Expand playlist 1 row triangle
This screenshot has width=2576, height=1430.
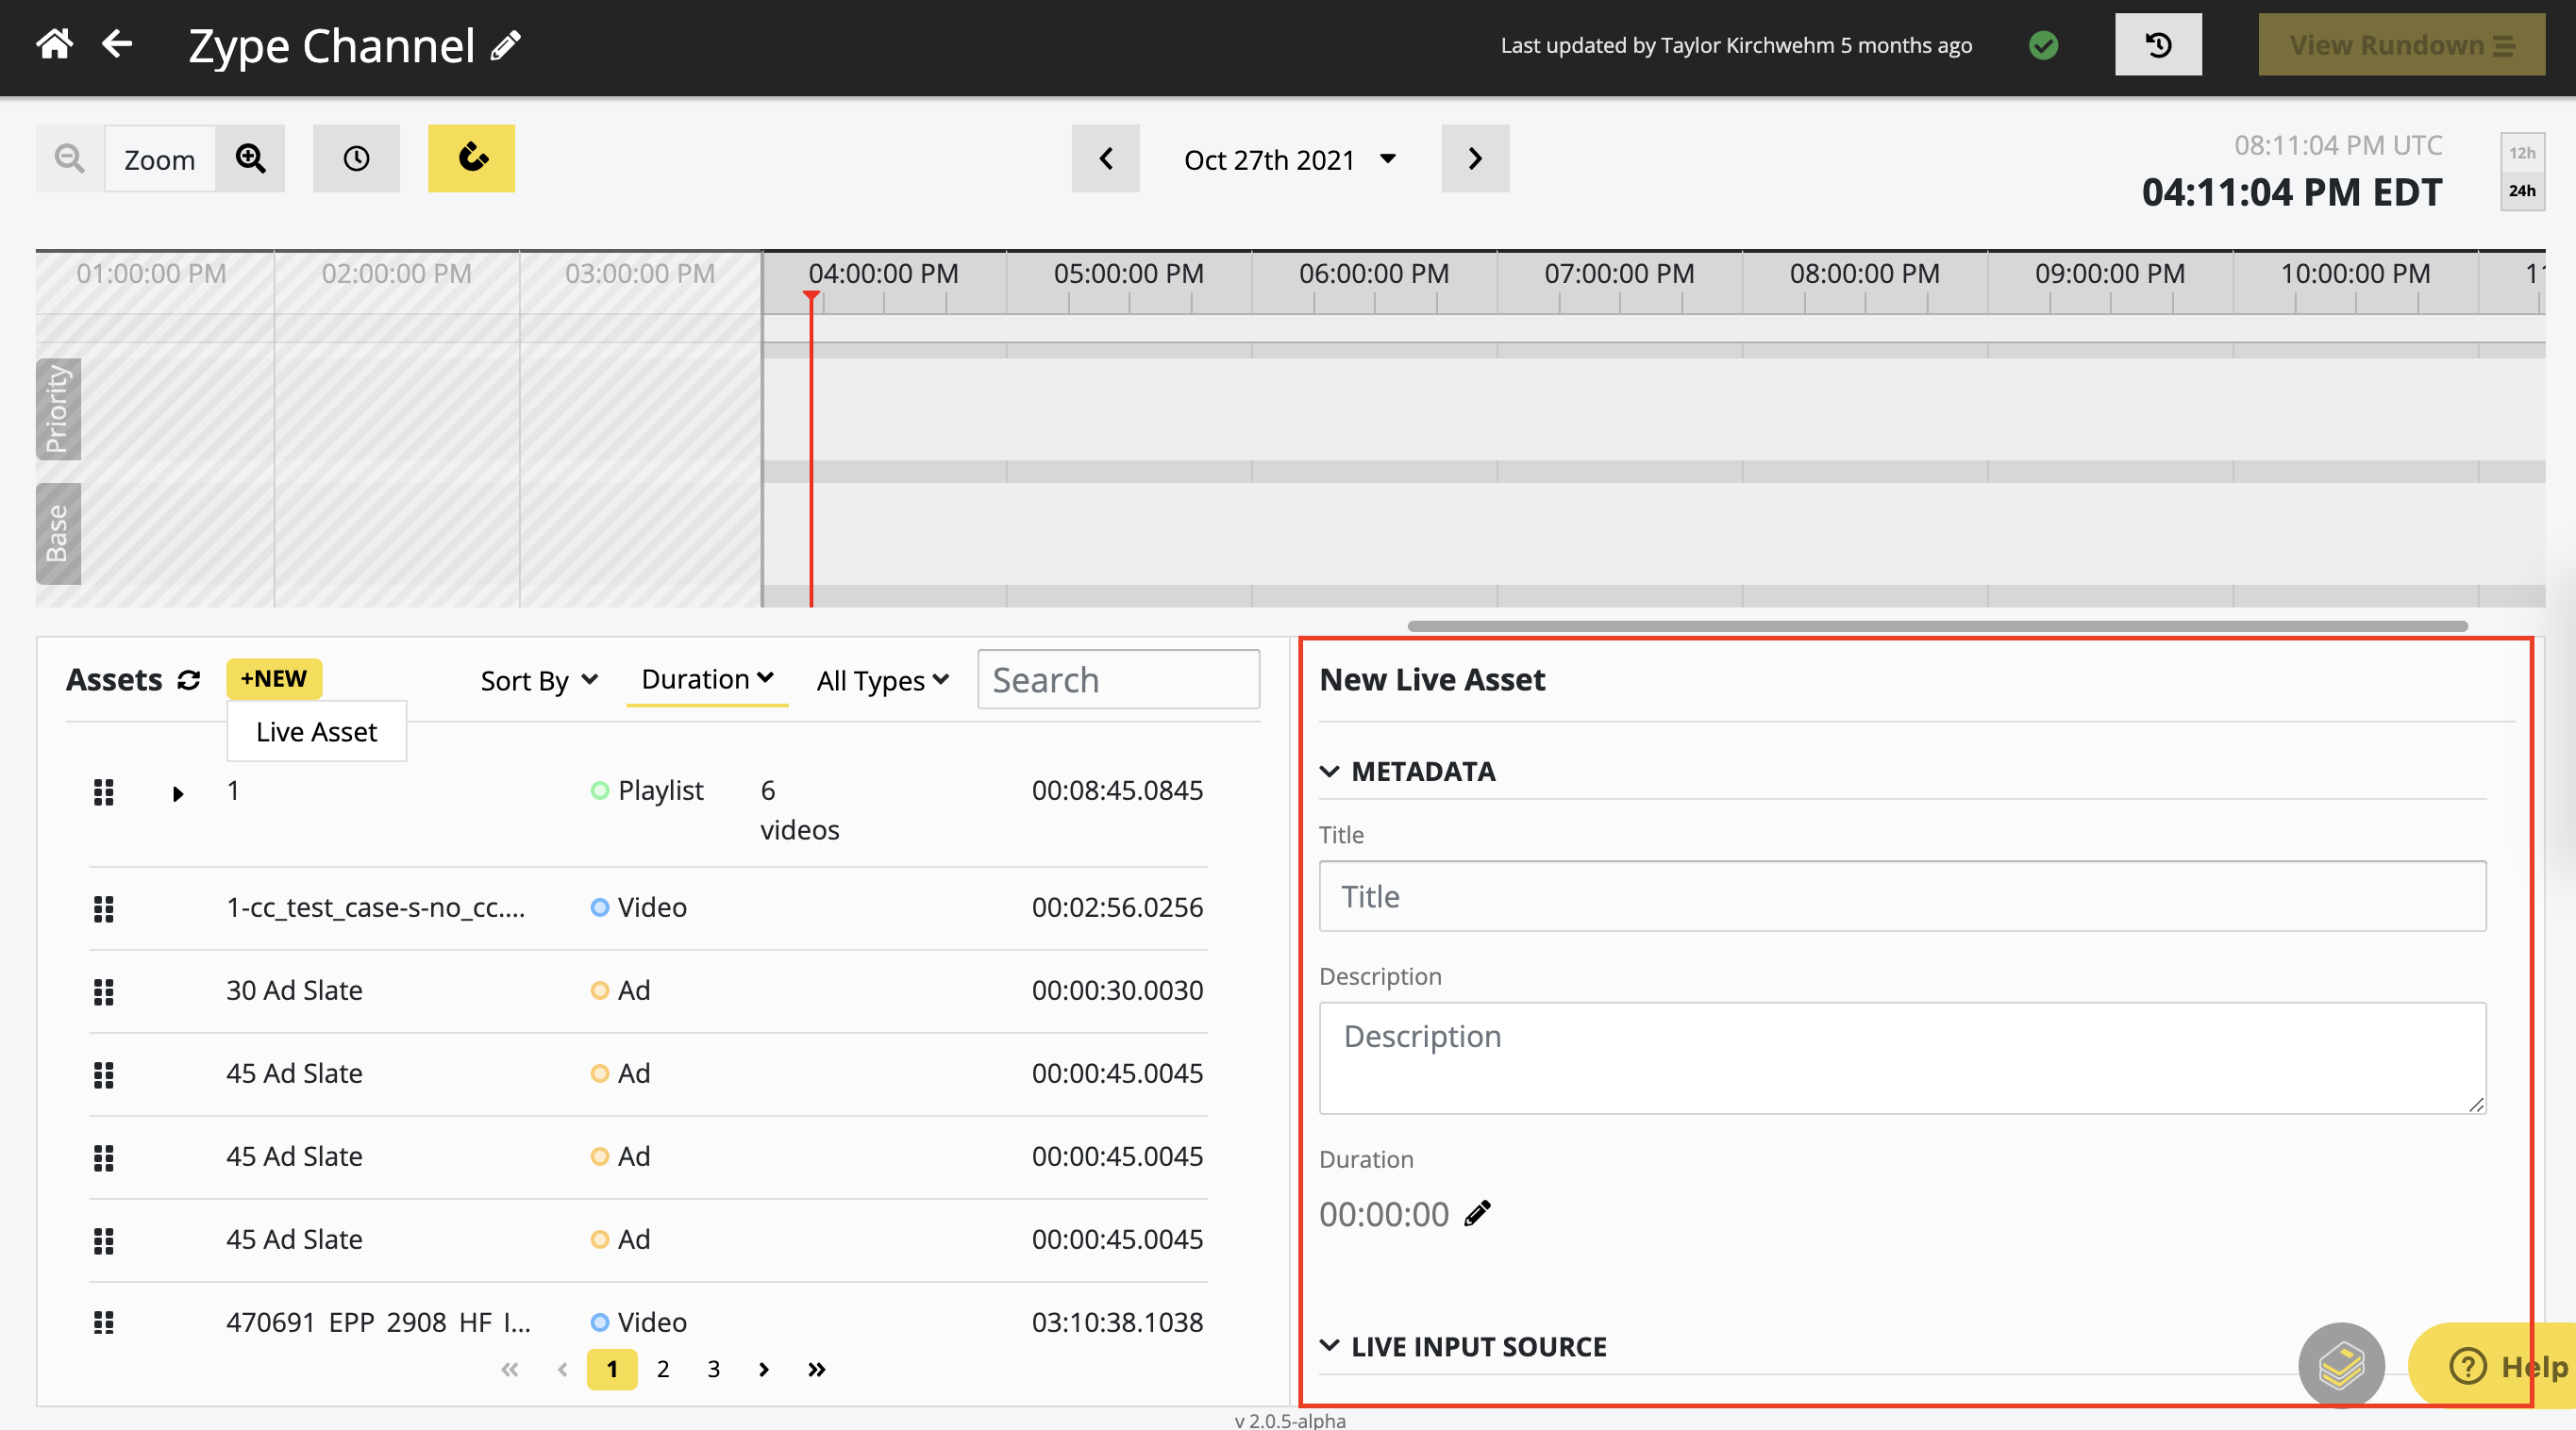177,793
